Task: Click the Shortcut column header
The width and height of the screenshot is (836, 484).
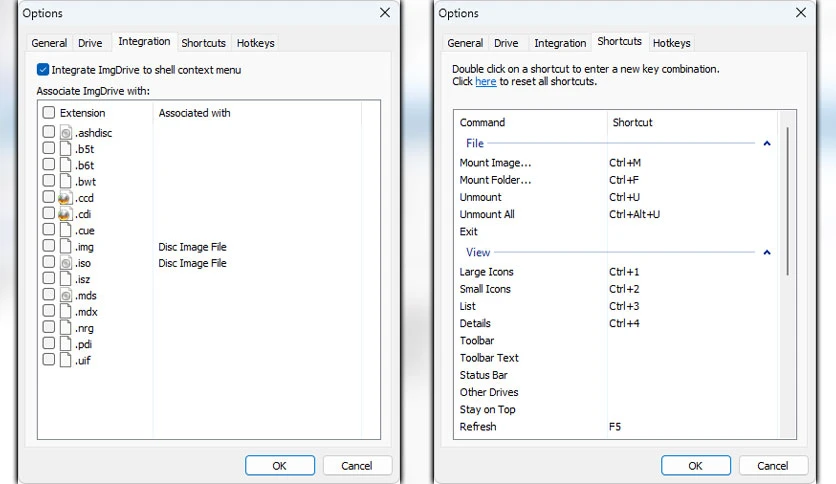Action: [692, 122]
